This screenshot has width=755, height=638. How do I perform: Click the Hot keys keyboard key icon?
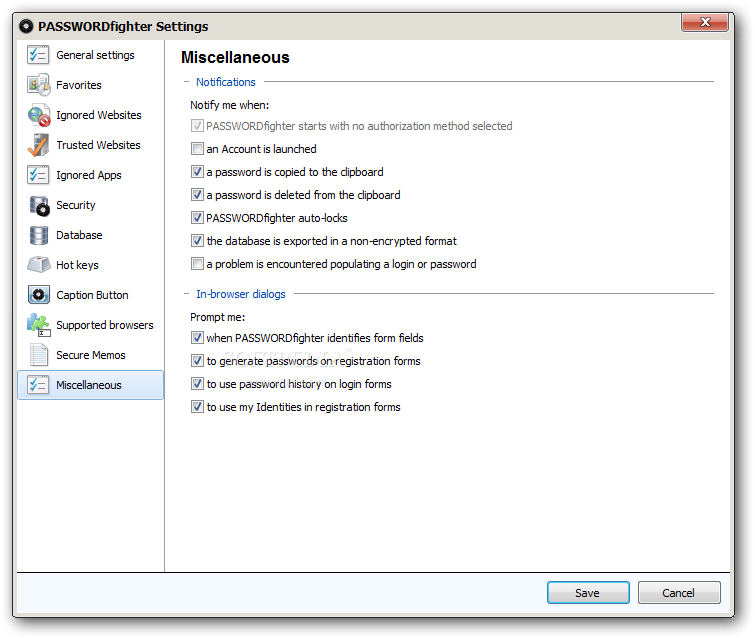click(39, 265)
